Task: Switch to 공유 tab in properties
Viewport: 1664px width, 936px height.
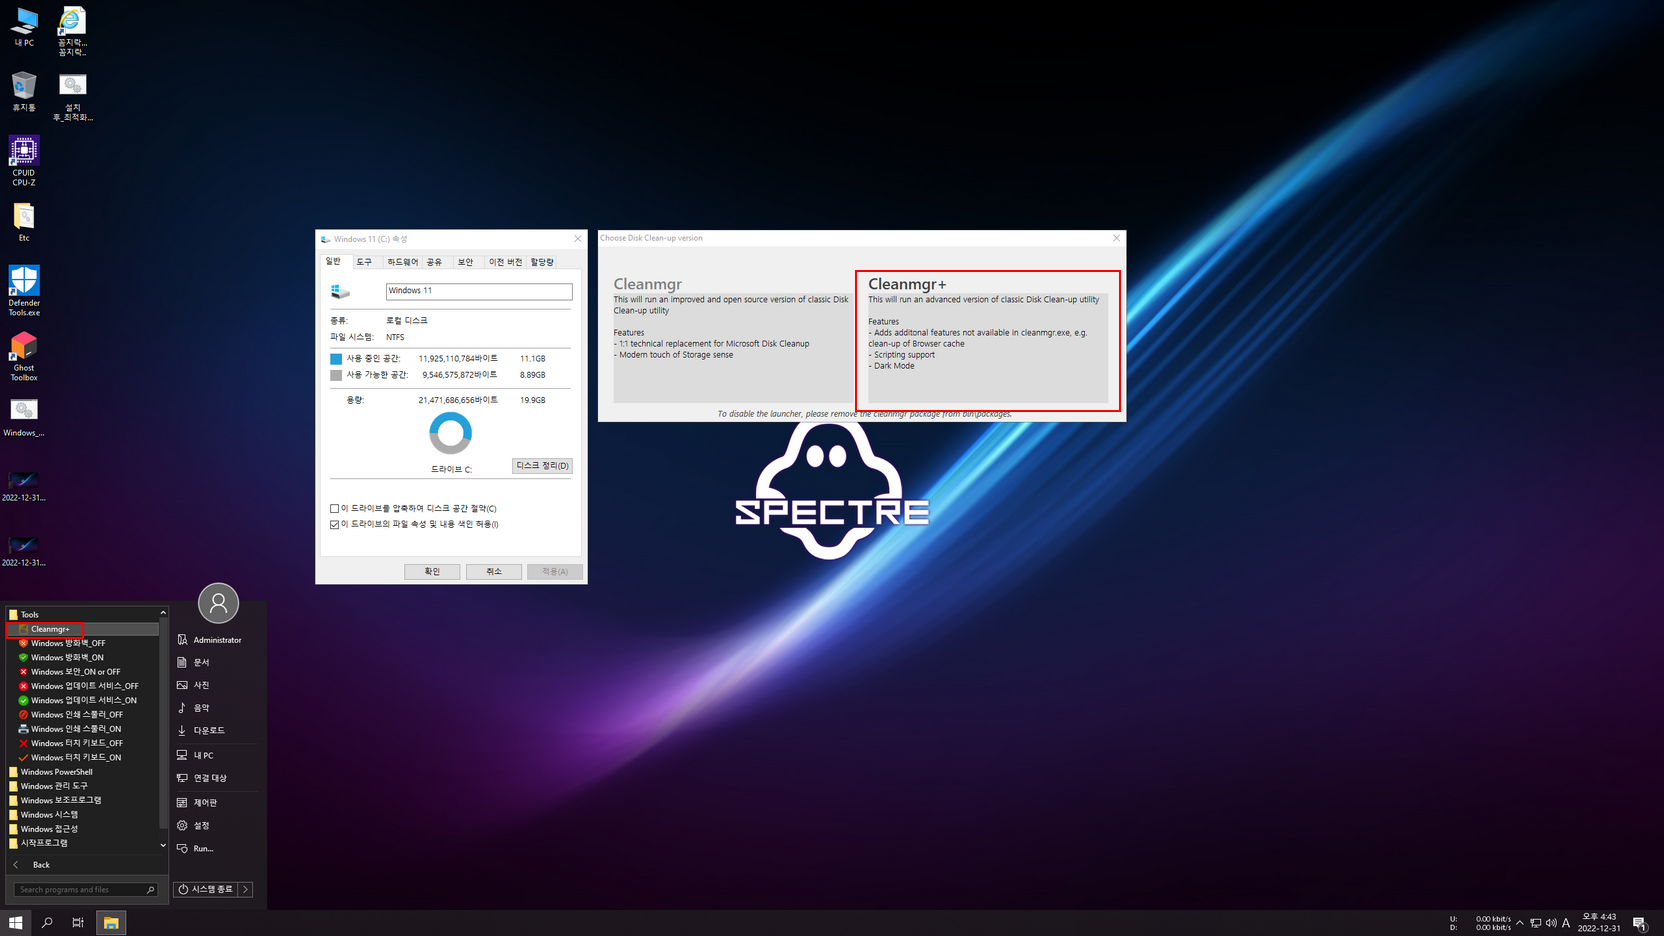Action: pos(434,262)
